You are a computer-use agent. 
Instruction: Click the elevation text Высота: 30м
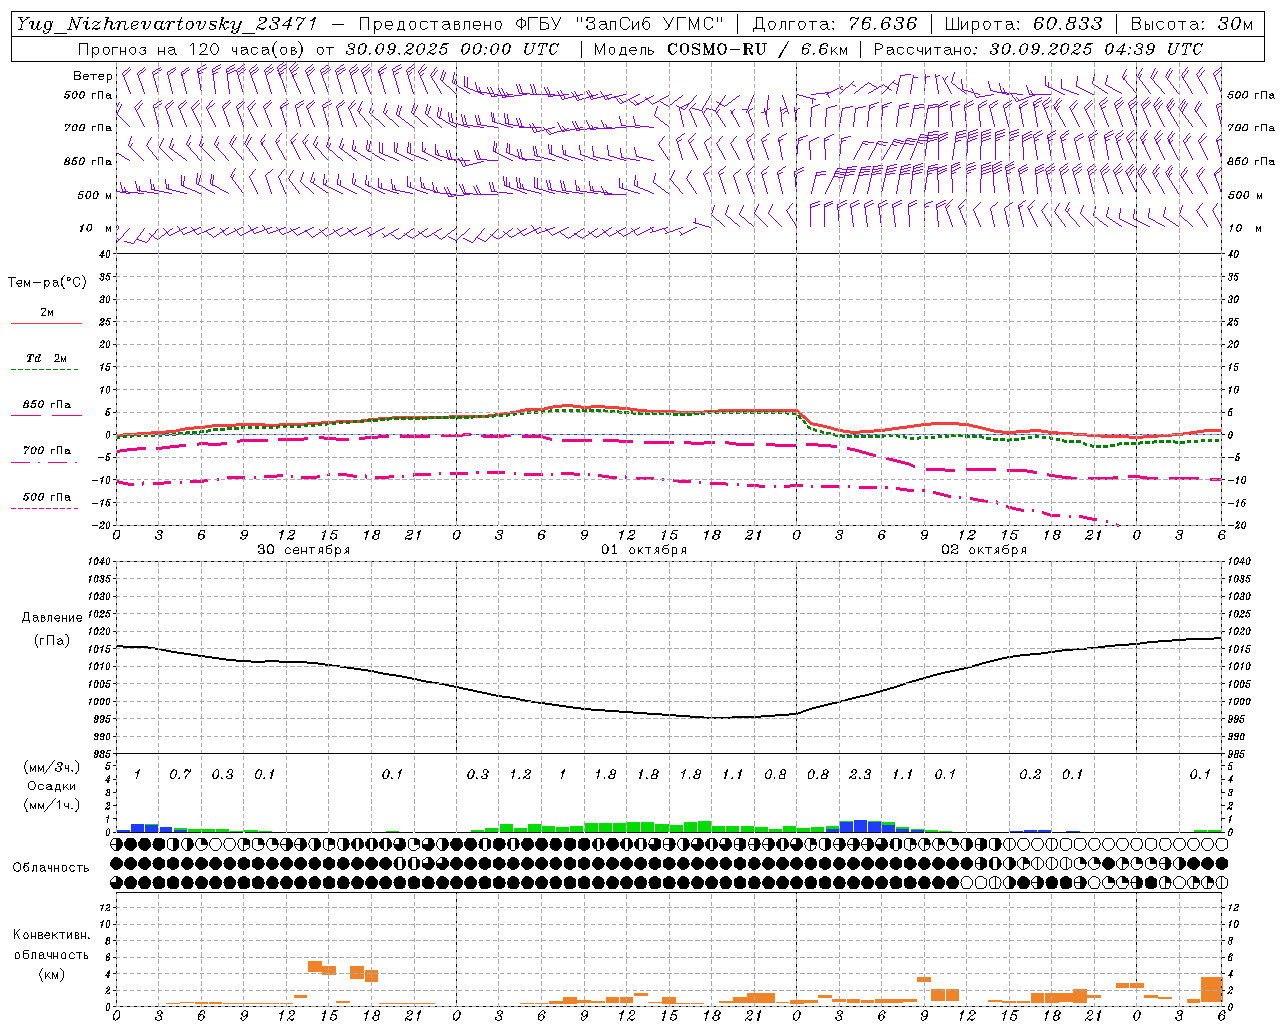click(x=1191, y=24)
